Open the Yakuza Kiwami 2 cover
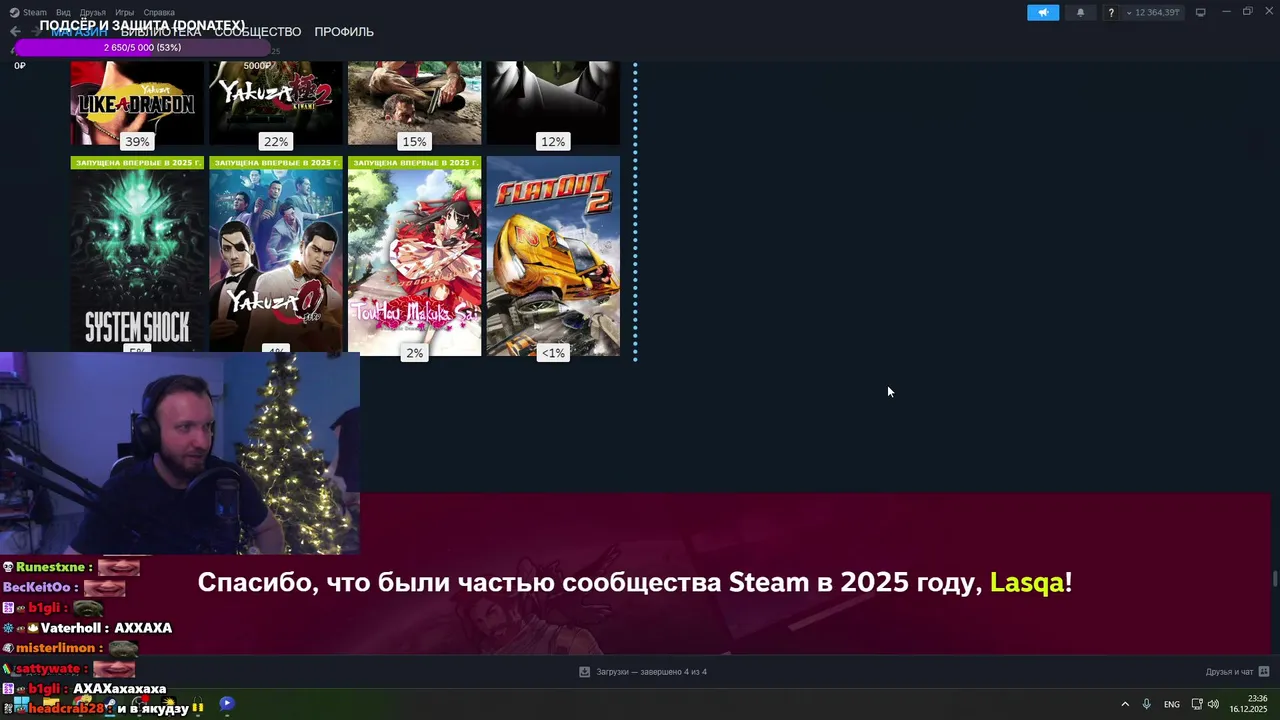 pos(276,102)
